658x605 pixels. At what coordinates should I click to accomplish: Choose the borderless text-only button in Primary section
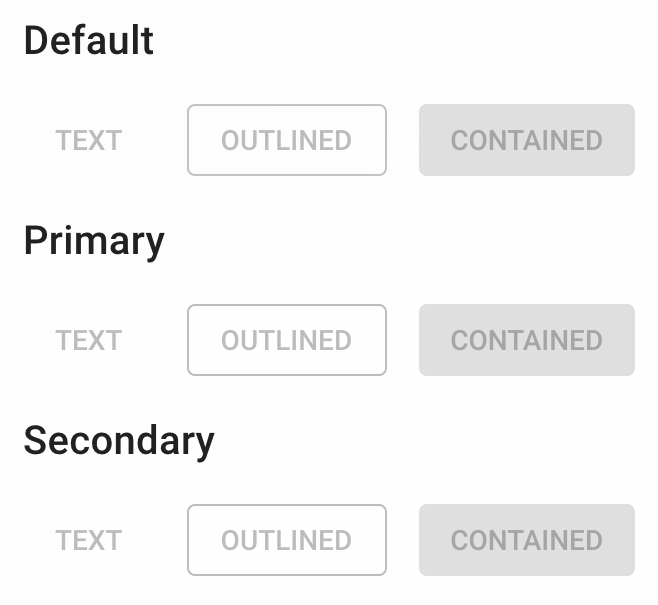(88, 340)
